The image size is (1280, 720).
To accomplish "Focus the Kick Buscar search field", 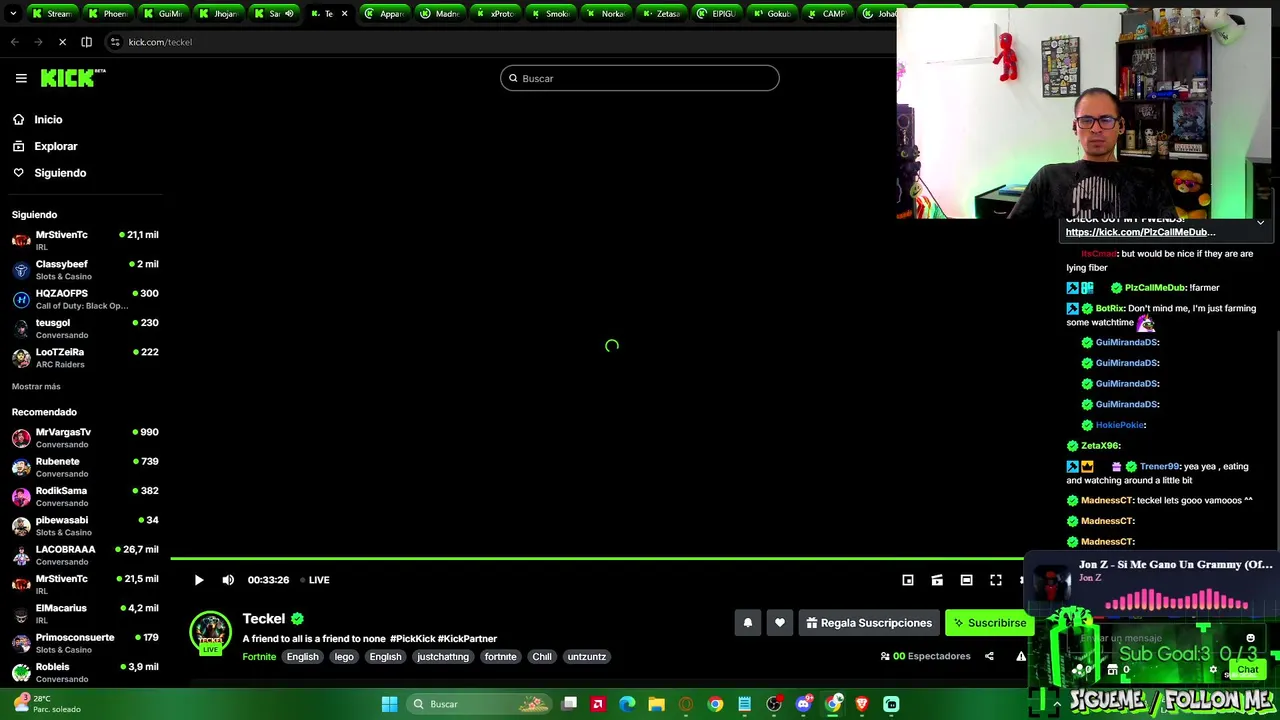I will click(x=639, y=78).
